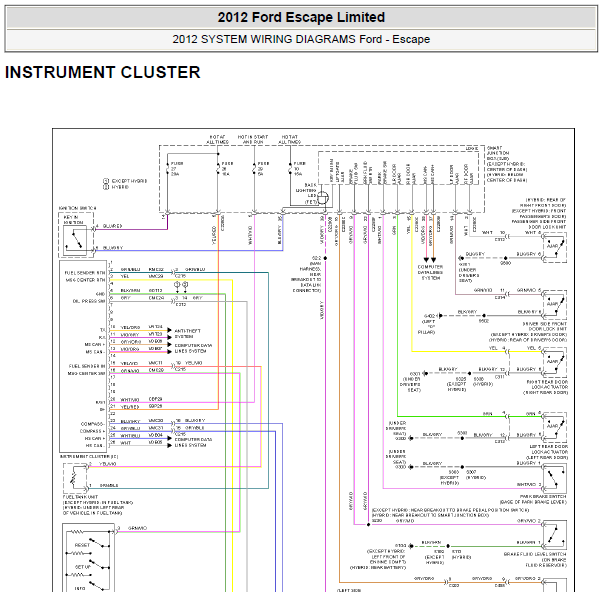The width and height of the screenshot is (599, 592).
Task: Click 'WHT/BLU' wire label at pin 25
Action: click(x=130, y=435)
